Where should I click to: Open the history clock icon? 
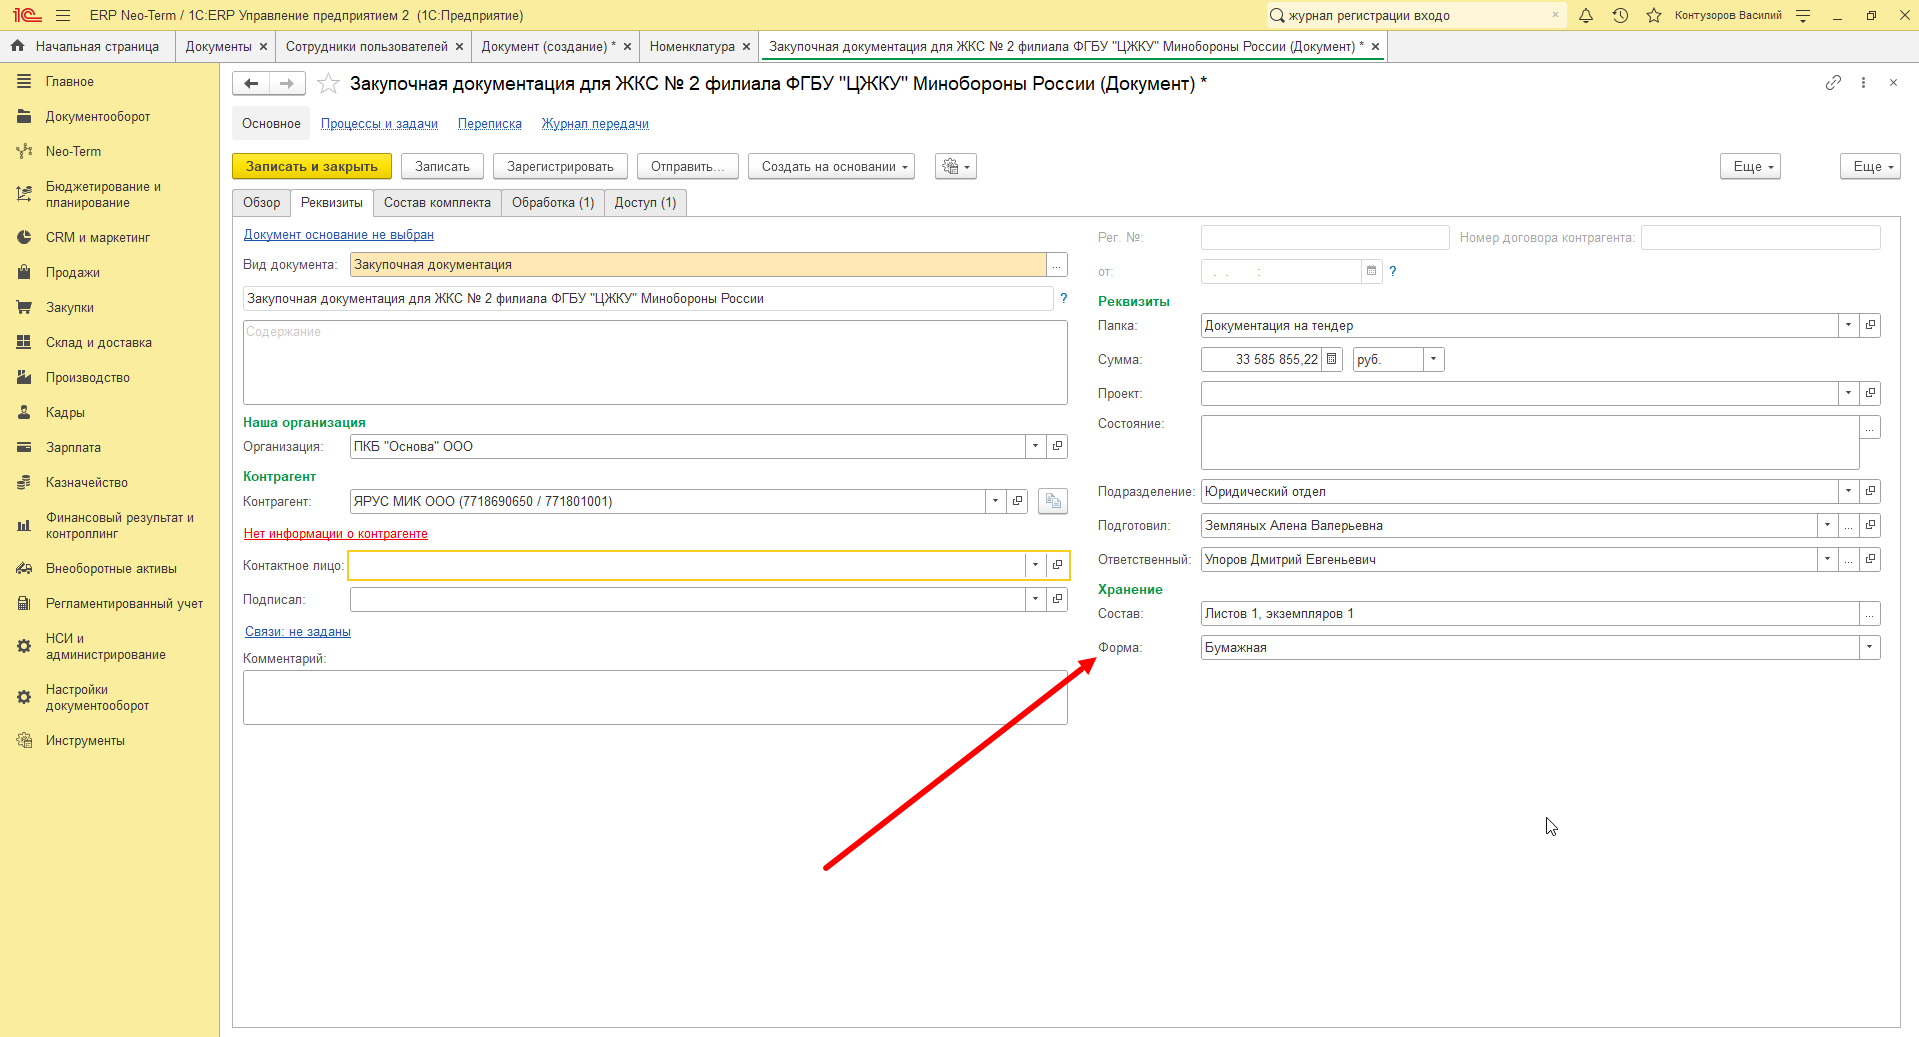1620,15
